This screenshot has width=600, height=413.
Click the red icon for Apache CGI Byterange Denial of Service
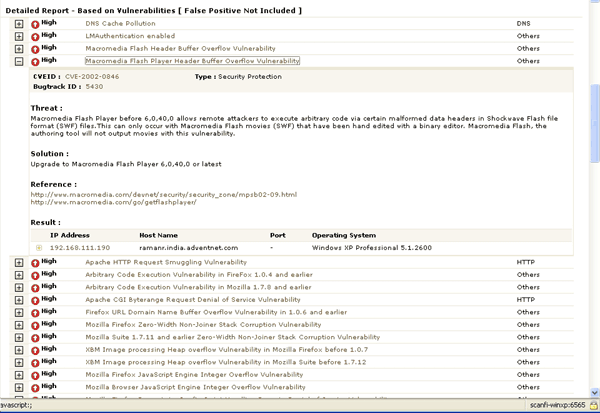click(x=35, y=300)
